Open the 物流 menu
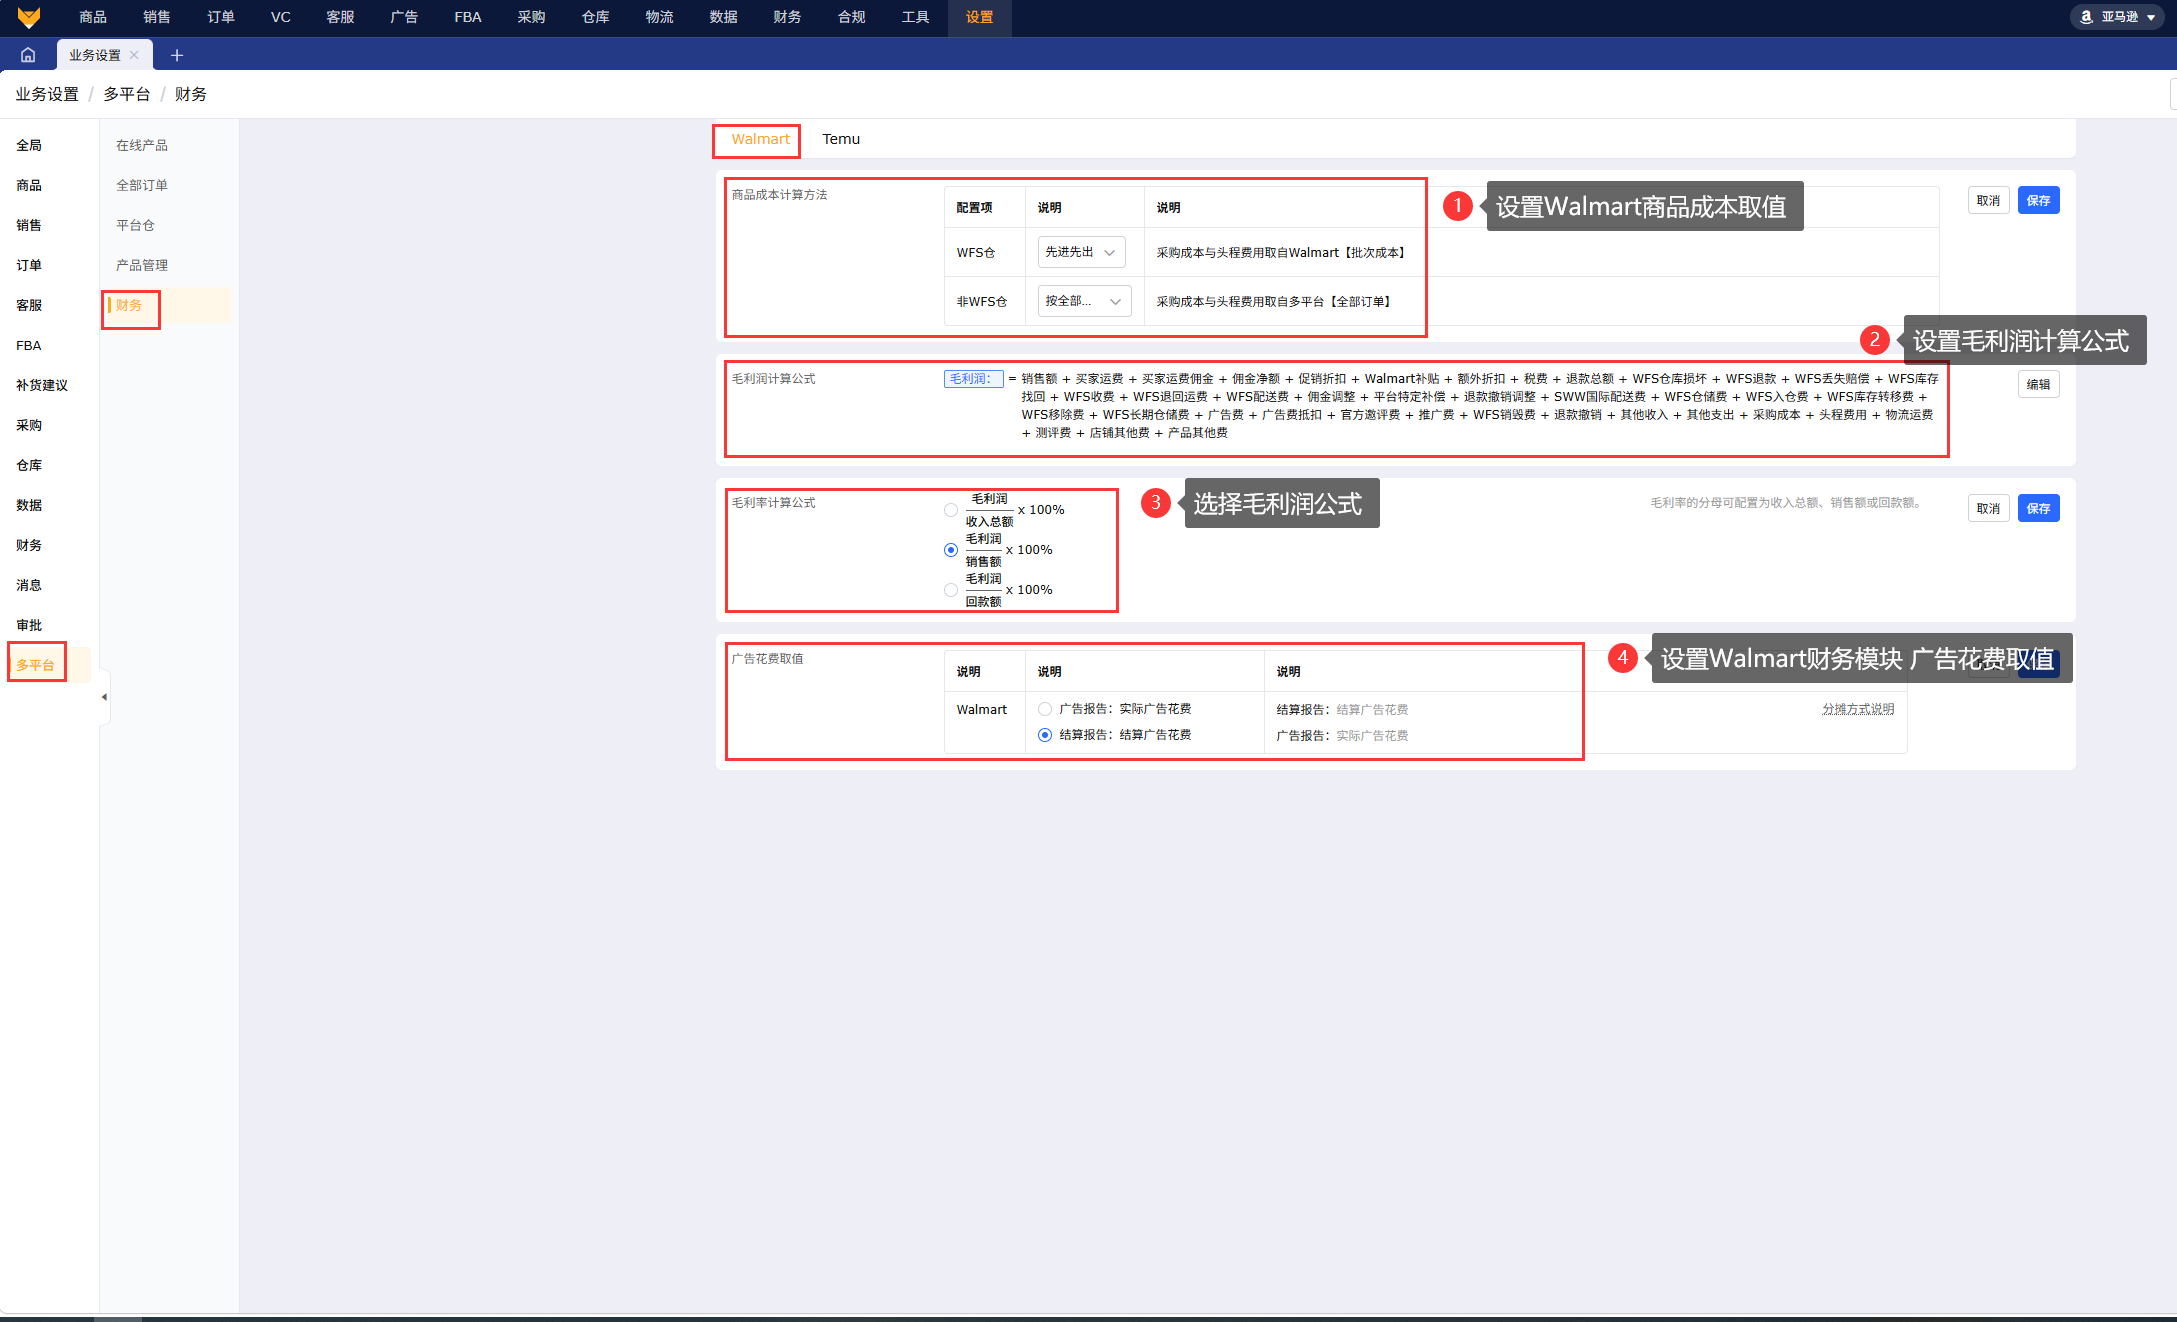This screenshot has height=1322, width=2177. [660, 17]
